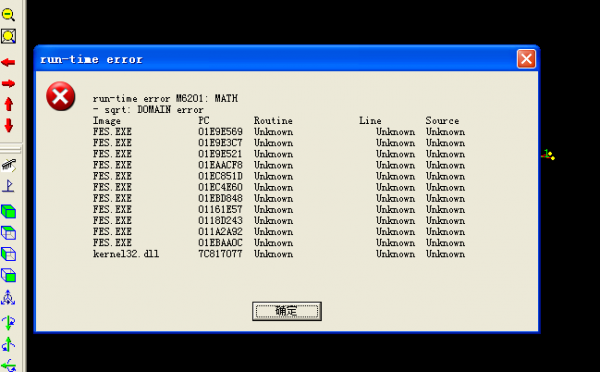Rotate about the green upward arrow axis
This screenshot has width=600, height=372.
[8, 344]
